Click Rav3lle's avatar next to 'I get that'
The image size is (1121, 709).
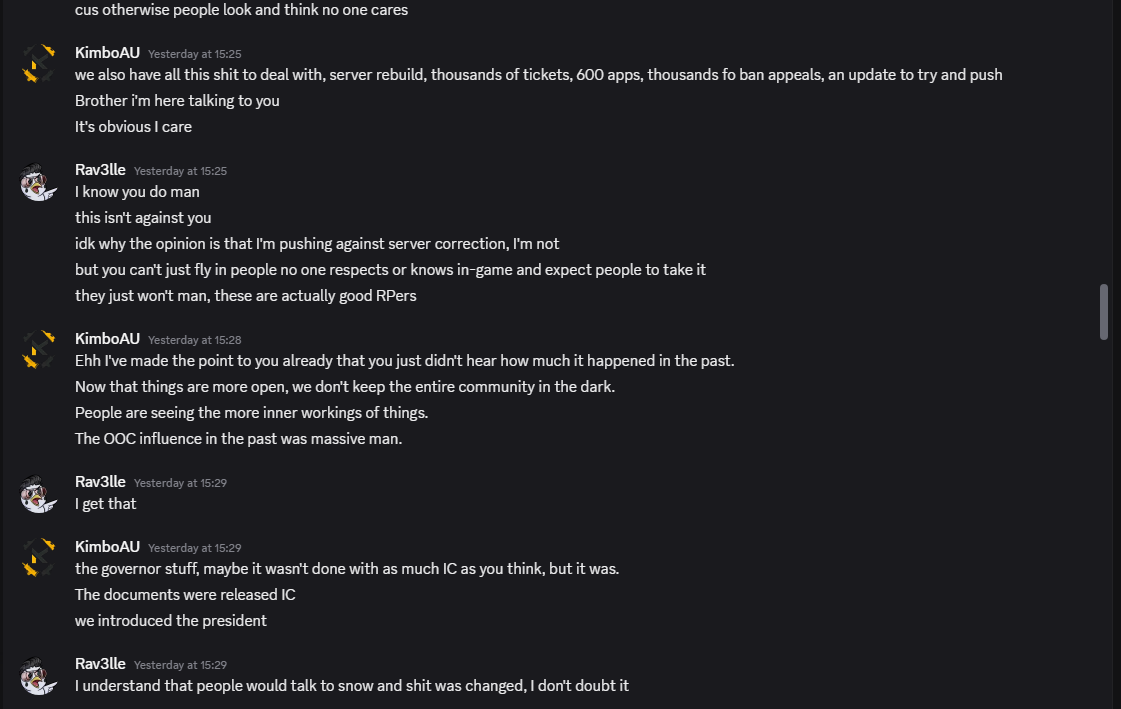pos(38,492)
